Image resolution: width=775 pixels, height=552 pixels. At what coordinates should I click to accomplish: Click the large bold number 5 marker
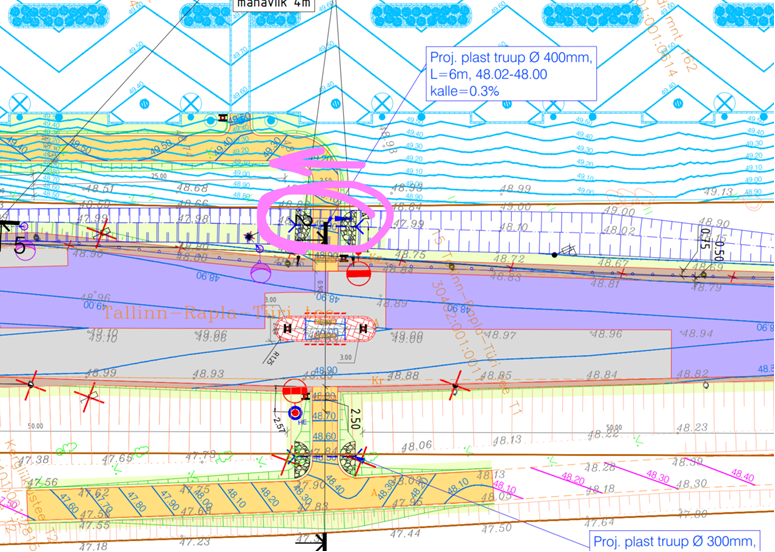[18, 246]
